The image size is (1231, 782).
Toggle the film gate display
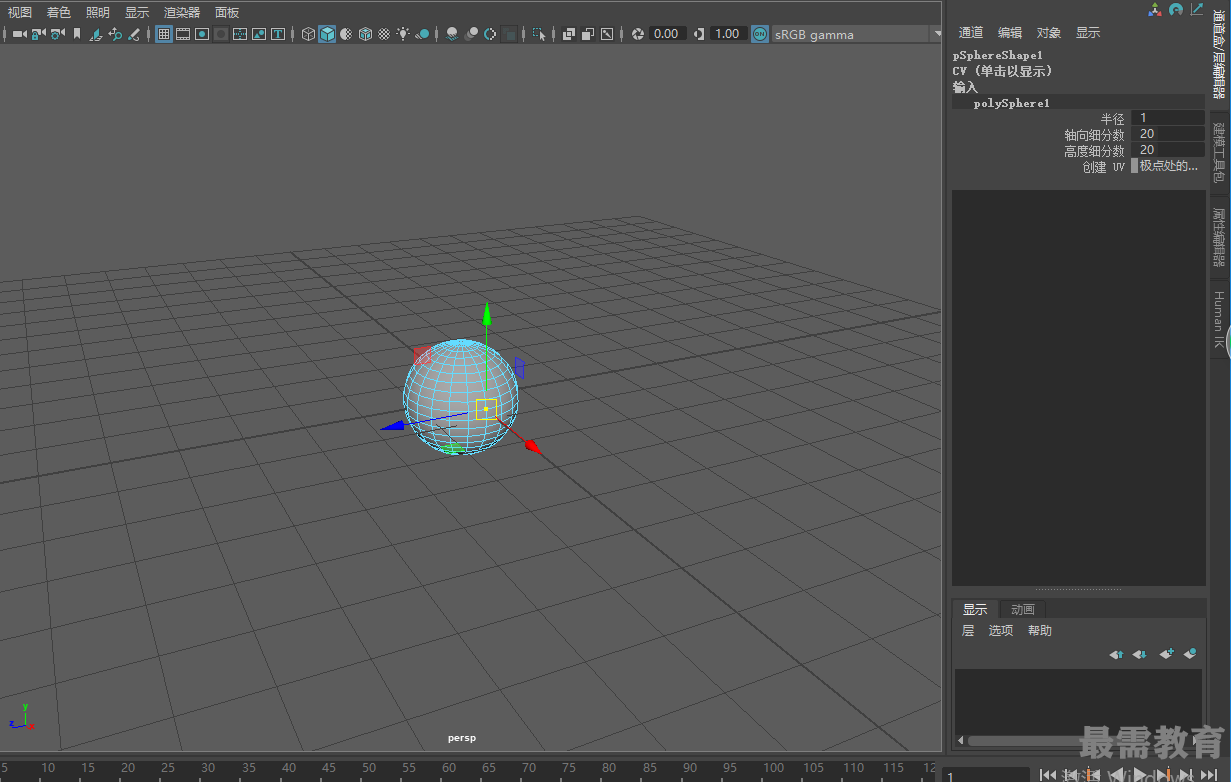click(x=182, y=34)
